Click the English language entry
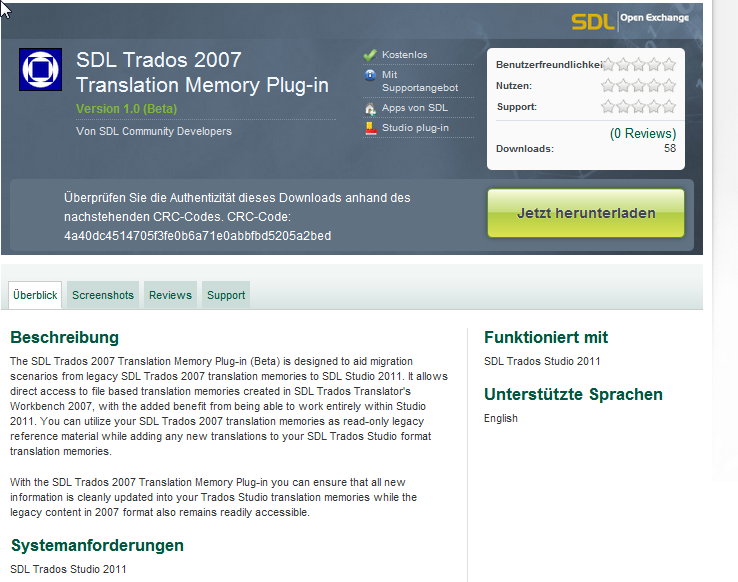738x582 pixels. pyautogui.click(x=501, y=418)
